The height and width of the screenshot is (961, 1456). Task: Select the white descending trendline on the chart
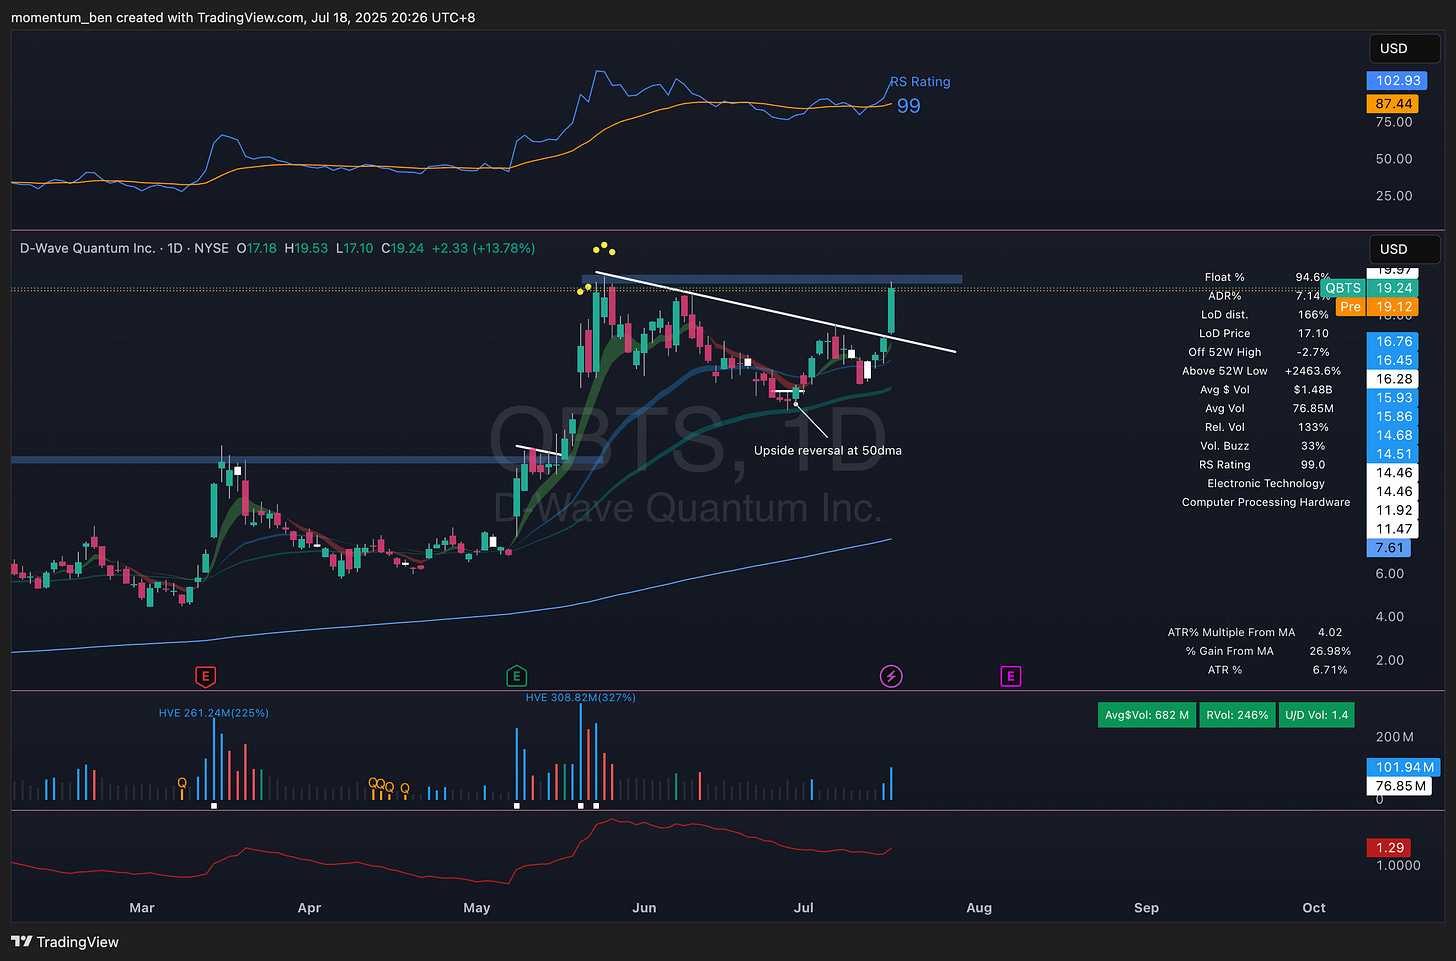point(775,312)
